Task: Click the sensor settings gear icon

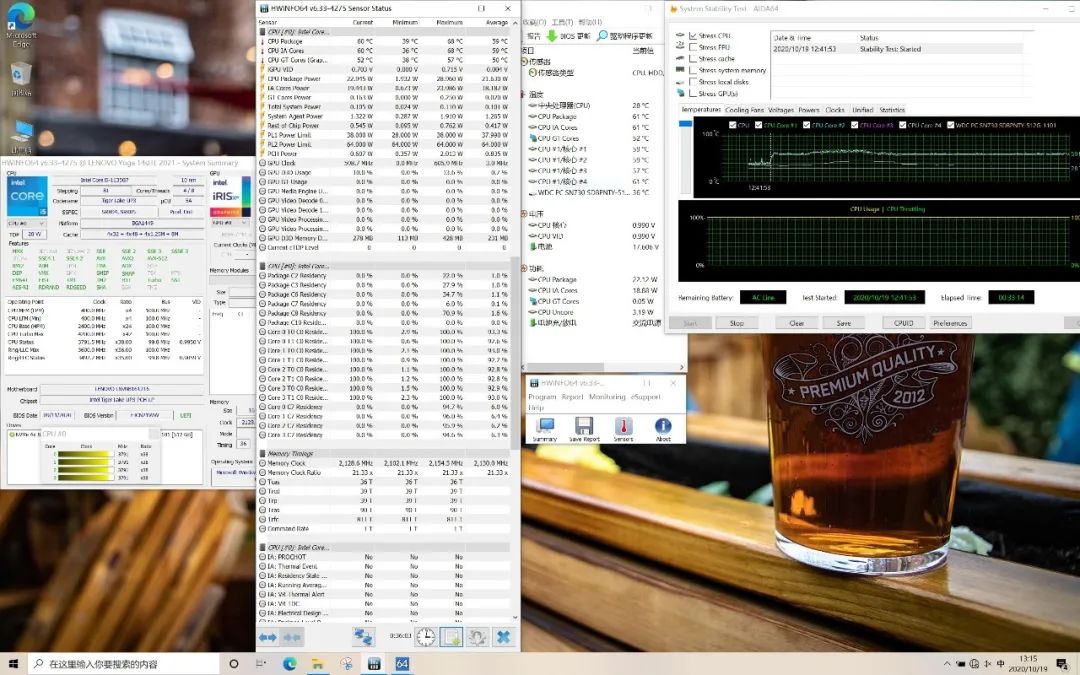Action: 478,637
